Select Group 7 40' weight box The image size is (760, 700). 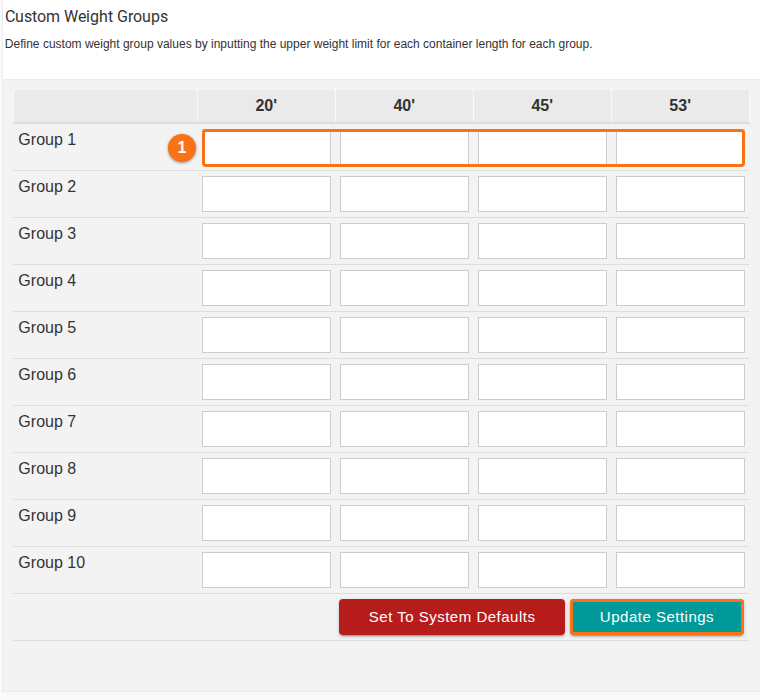tap(404, 429)
